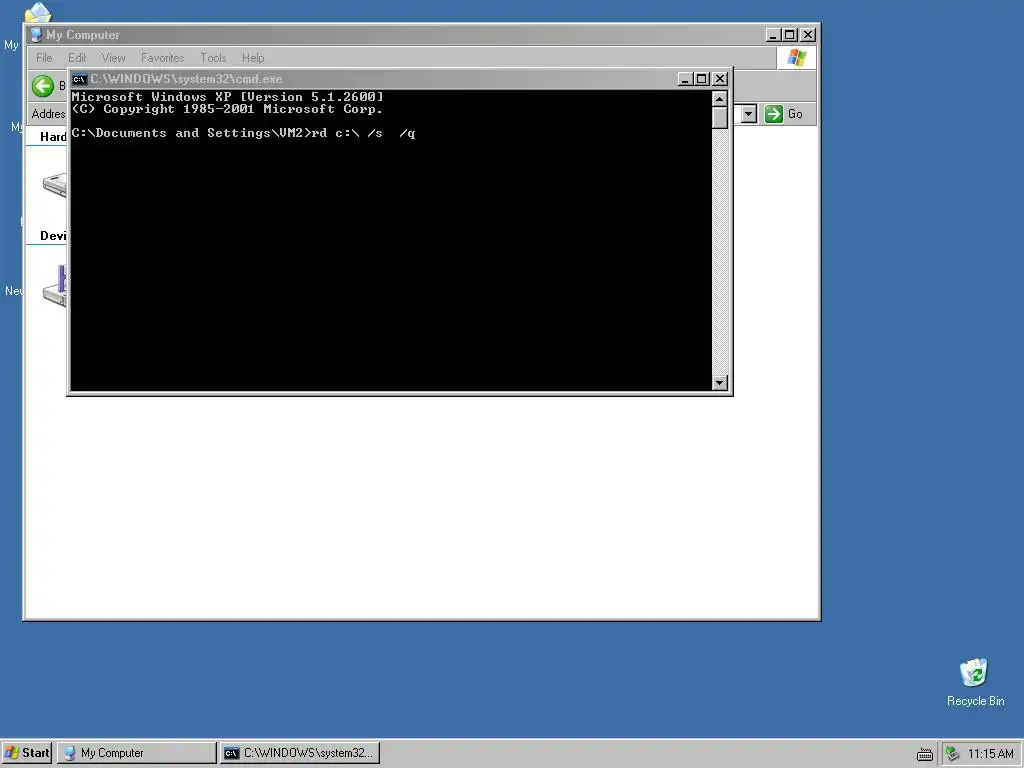Click the cmd scrollbar up arrow
Image resolution: width=1024 pixels, height=768 pixels.
pyautogui.click(x=719, y=99)
